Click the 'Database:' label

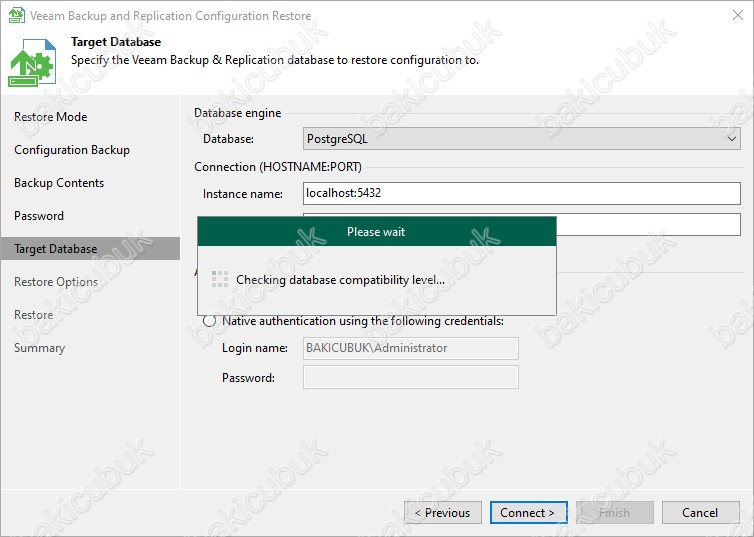(228, 139)
